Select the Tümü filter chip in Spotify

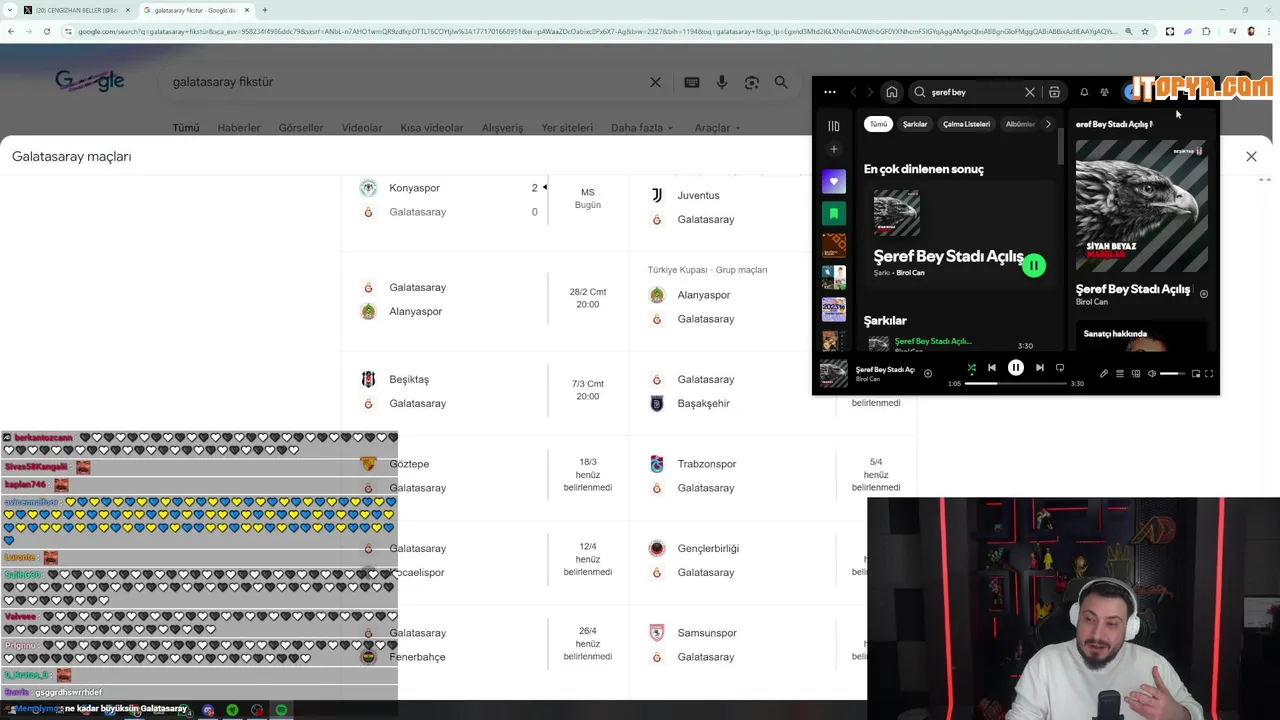[878, 124]
